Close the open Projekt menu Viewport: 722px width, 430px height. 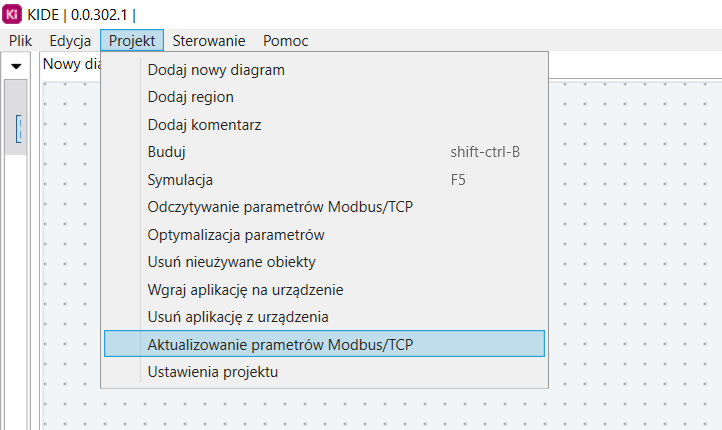pos(132,41)
